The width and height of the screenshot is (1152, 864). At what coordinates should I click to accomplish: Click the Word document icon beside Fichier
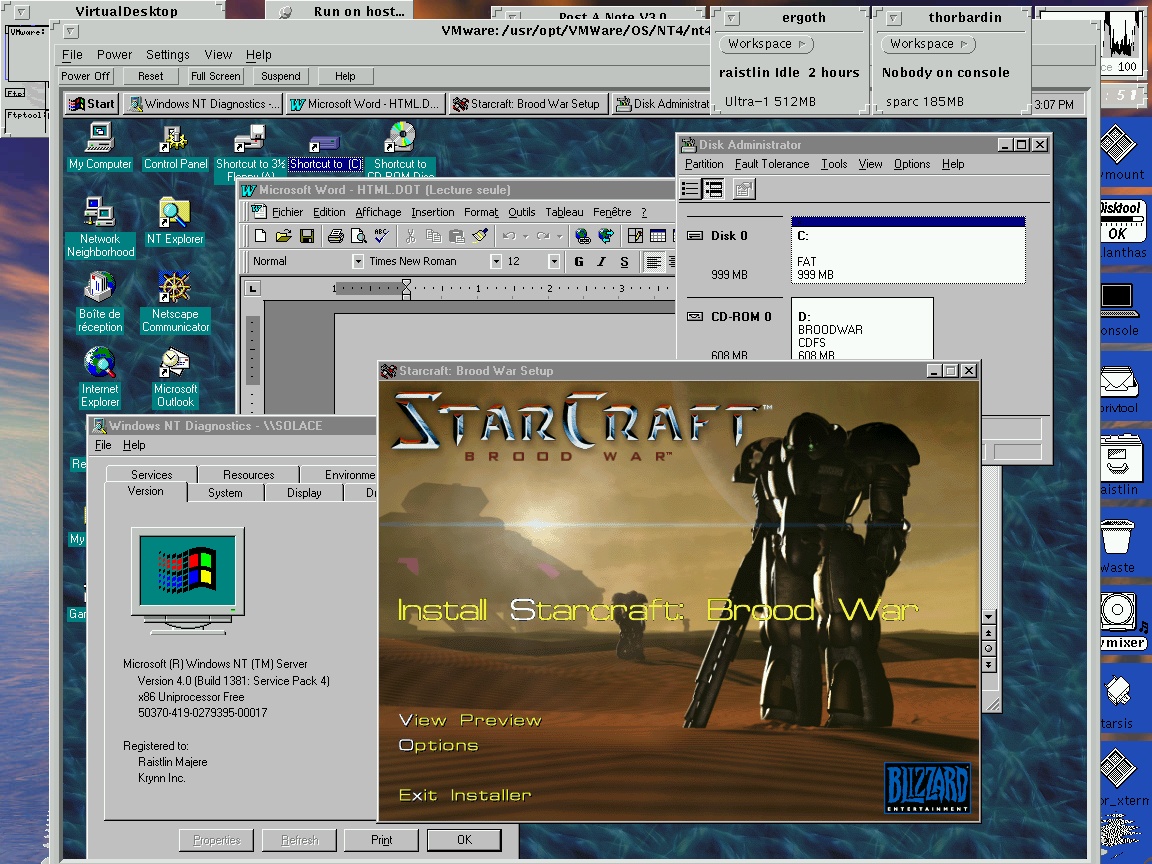pyautogui.click(x=258, y=212)
